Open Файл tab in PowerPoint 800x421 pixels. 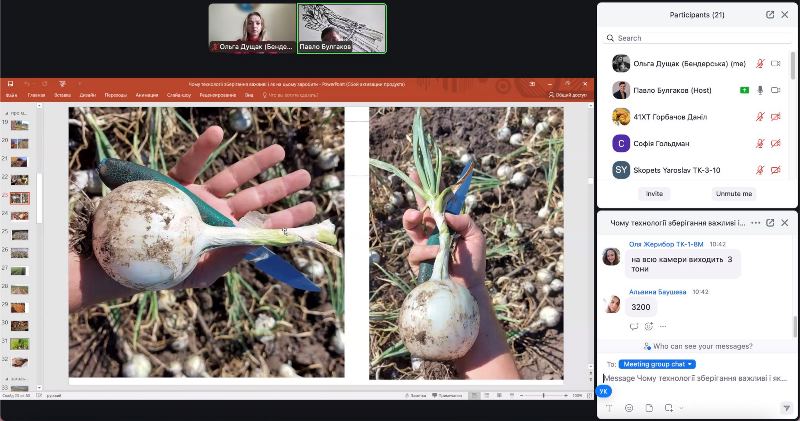(x=11, y=95)
